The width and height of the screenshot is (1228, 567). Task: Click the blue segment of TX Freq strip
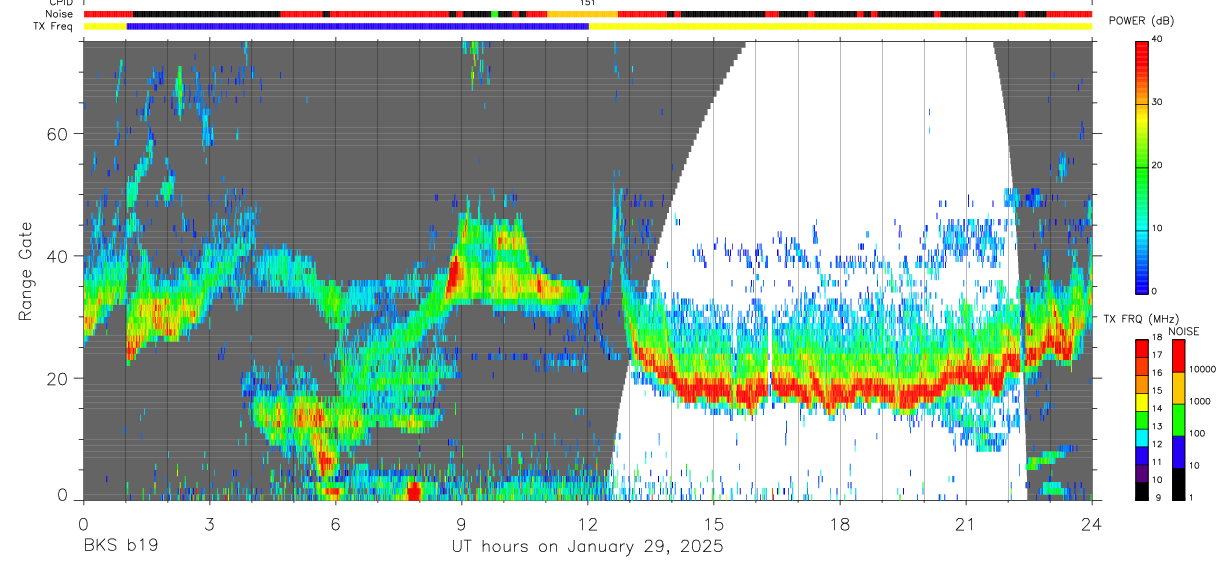coord(358,26)
